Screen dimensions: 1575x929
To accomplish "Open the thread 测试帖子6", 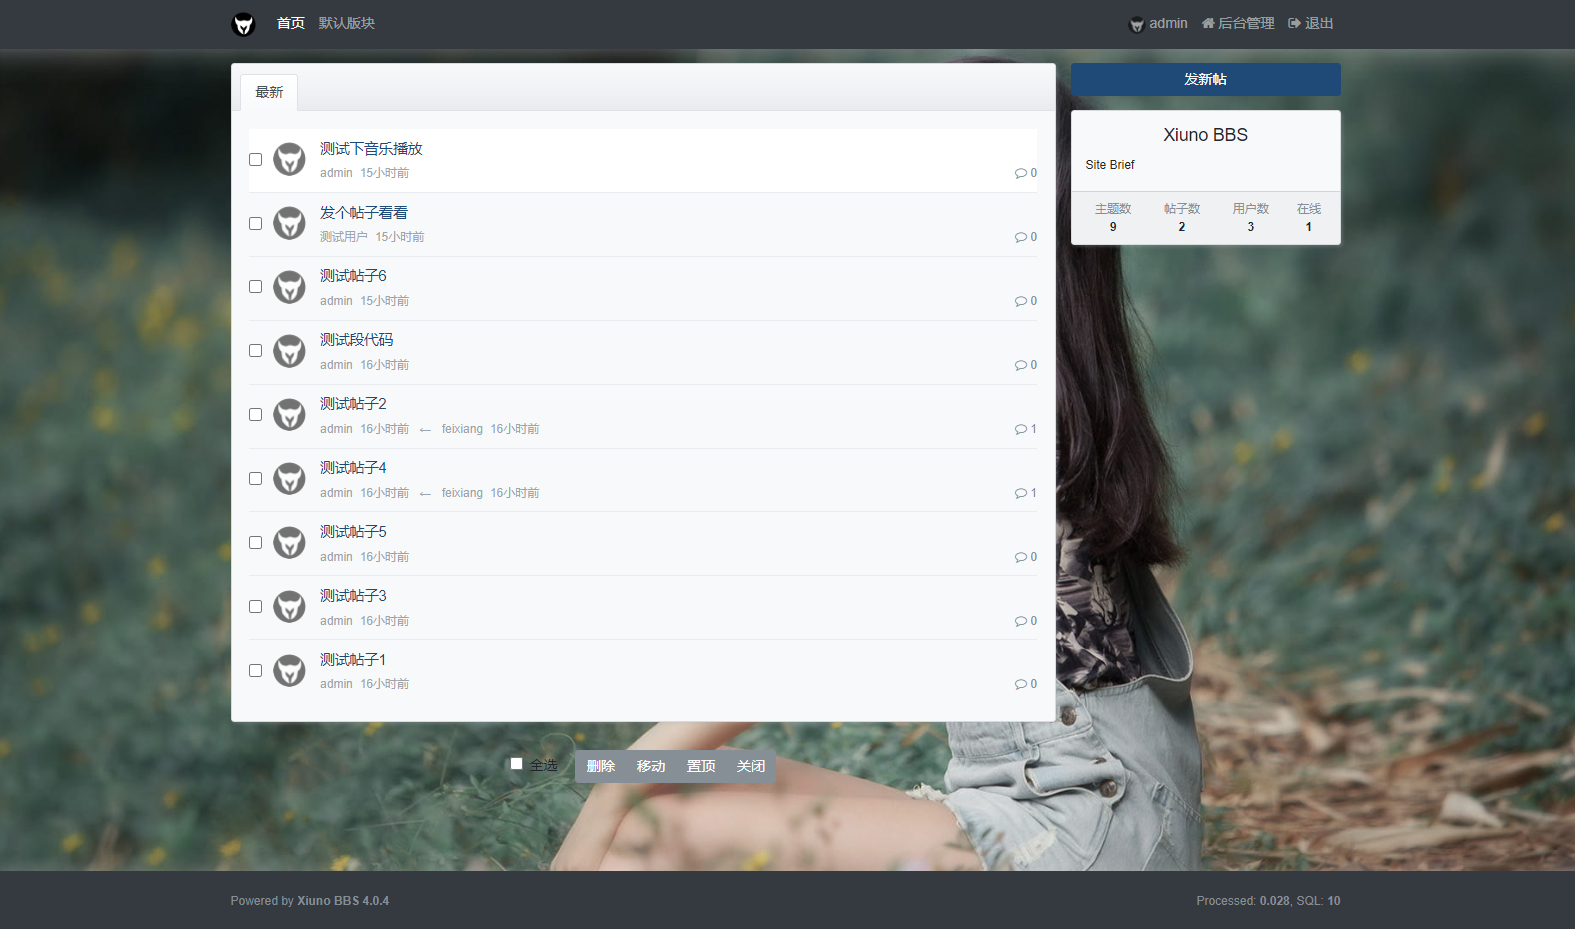I will (x=353, y=276).
